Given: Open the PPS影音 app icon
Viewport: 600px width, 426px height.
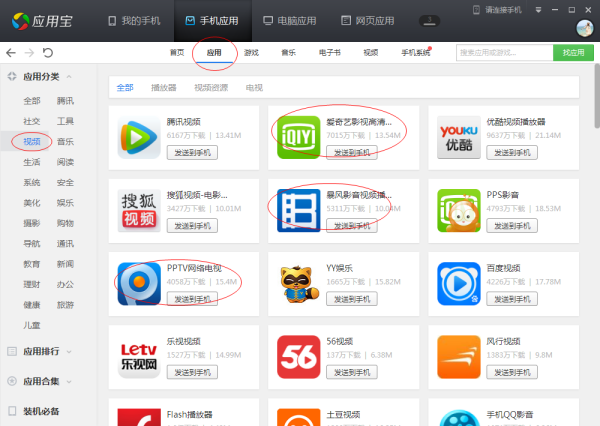Looking at the screenshot, I should pyautogui.click(x=459, y=211).
